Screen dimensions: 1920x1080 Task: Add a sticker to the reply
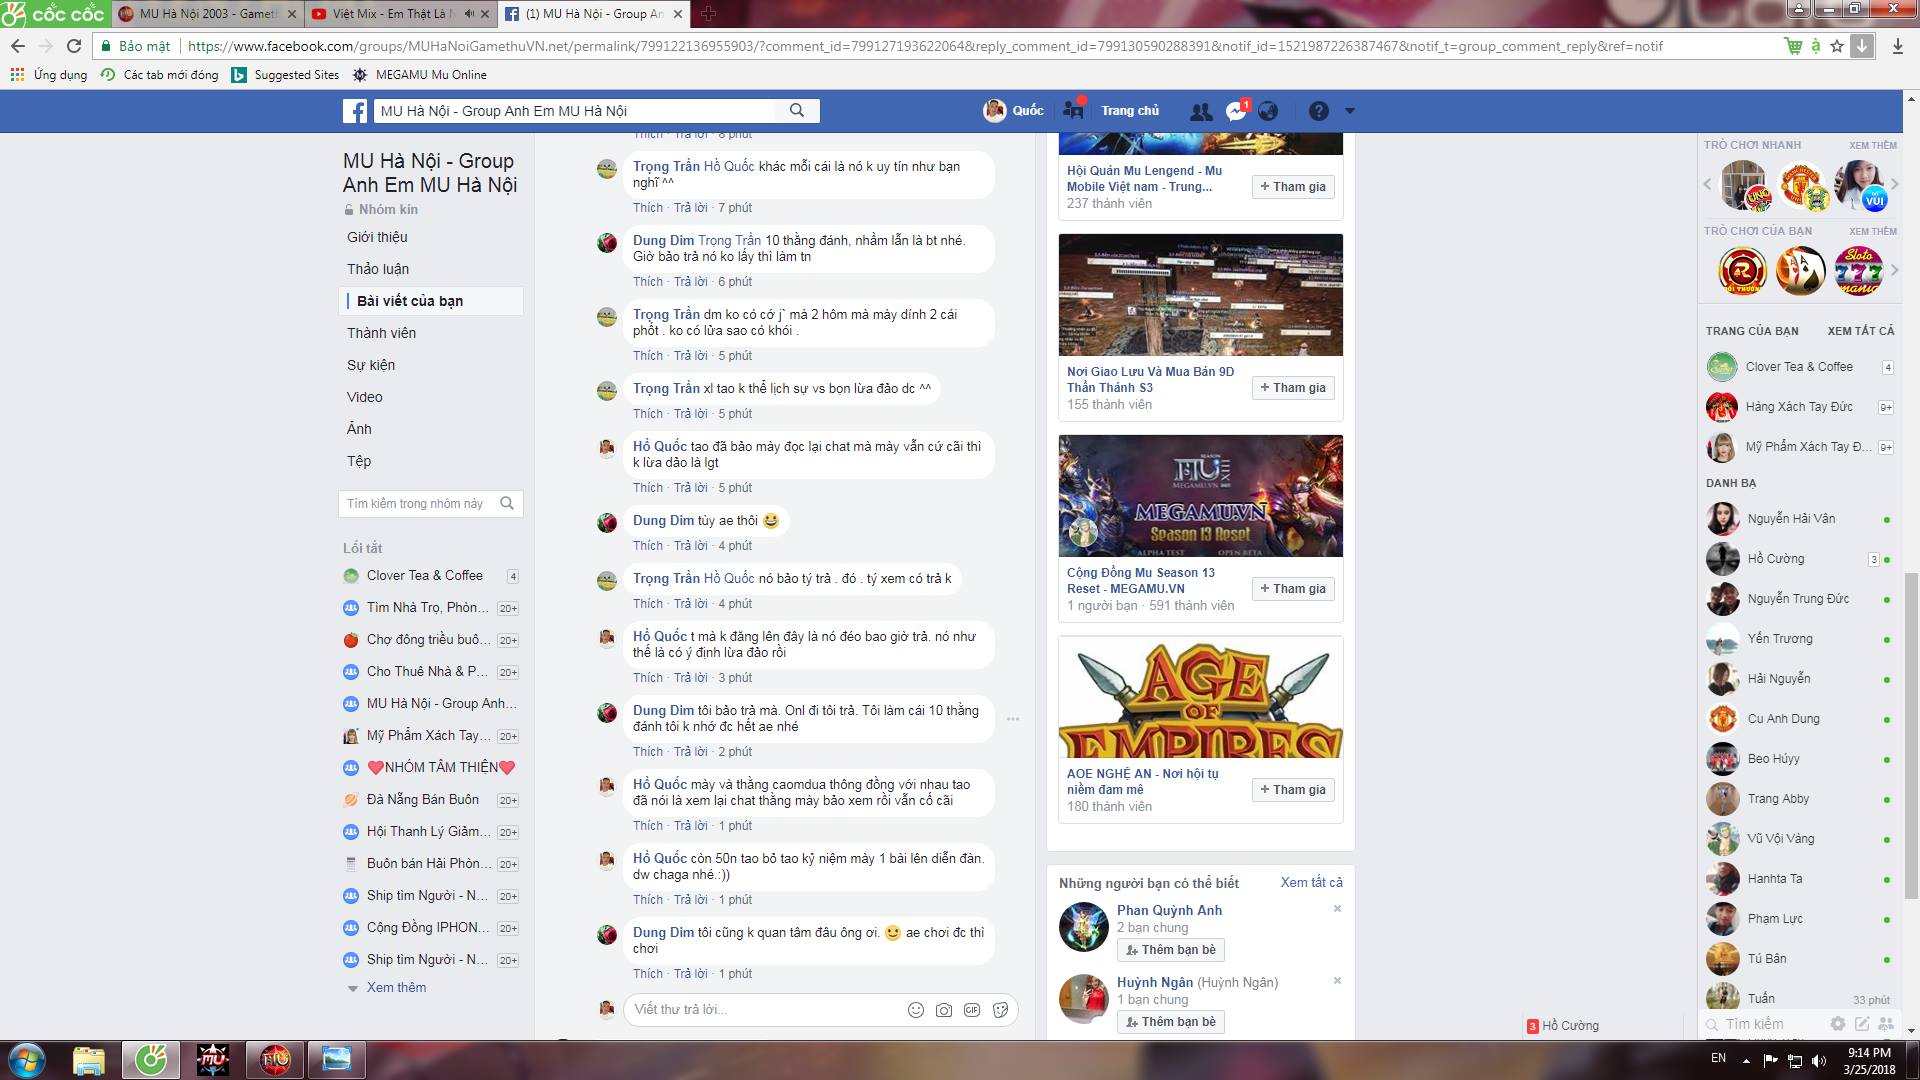(999, 1010)
